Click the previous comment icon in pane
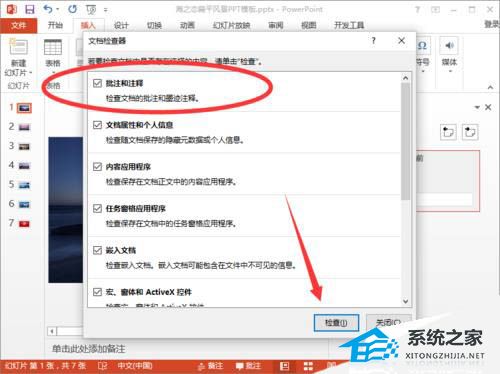Viewport: 500px width, 374px height. tap(448, 132)
